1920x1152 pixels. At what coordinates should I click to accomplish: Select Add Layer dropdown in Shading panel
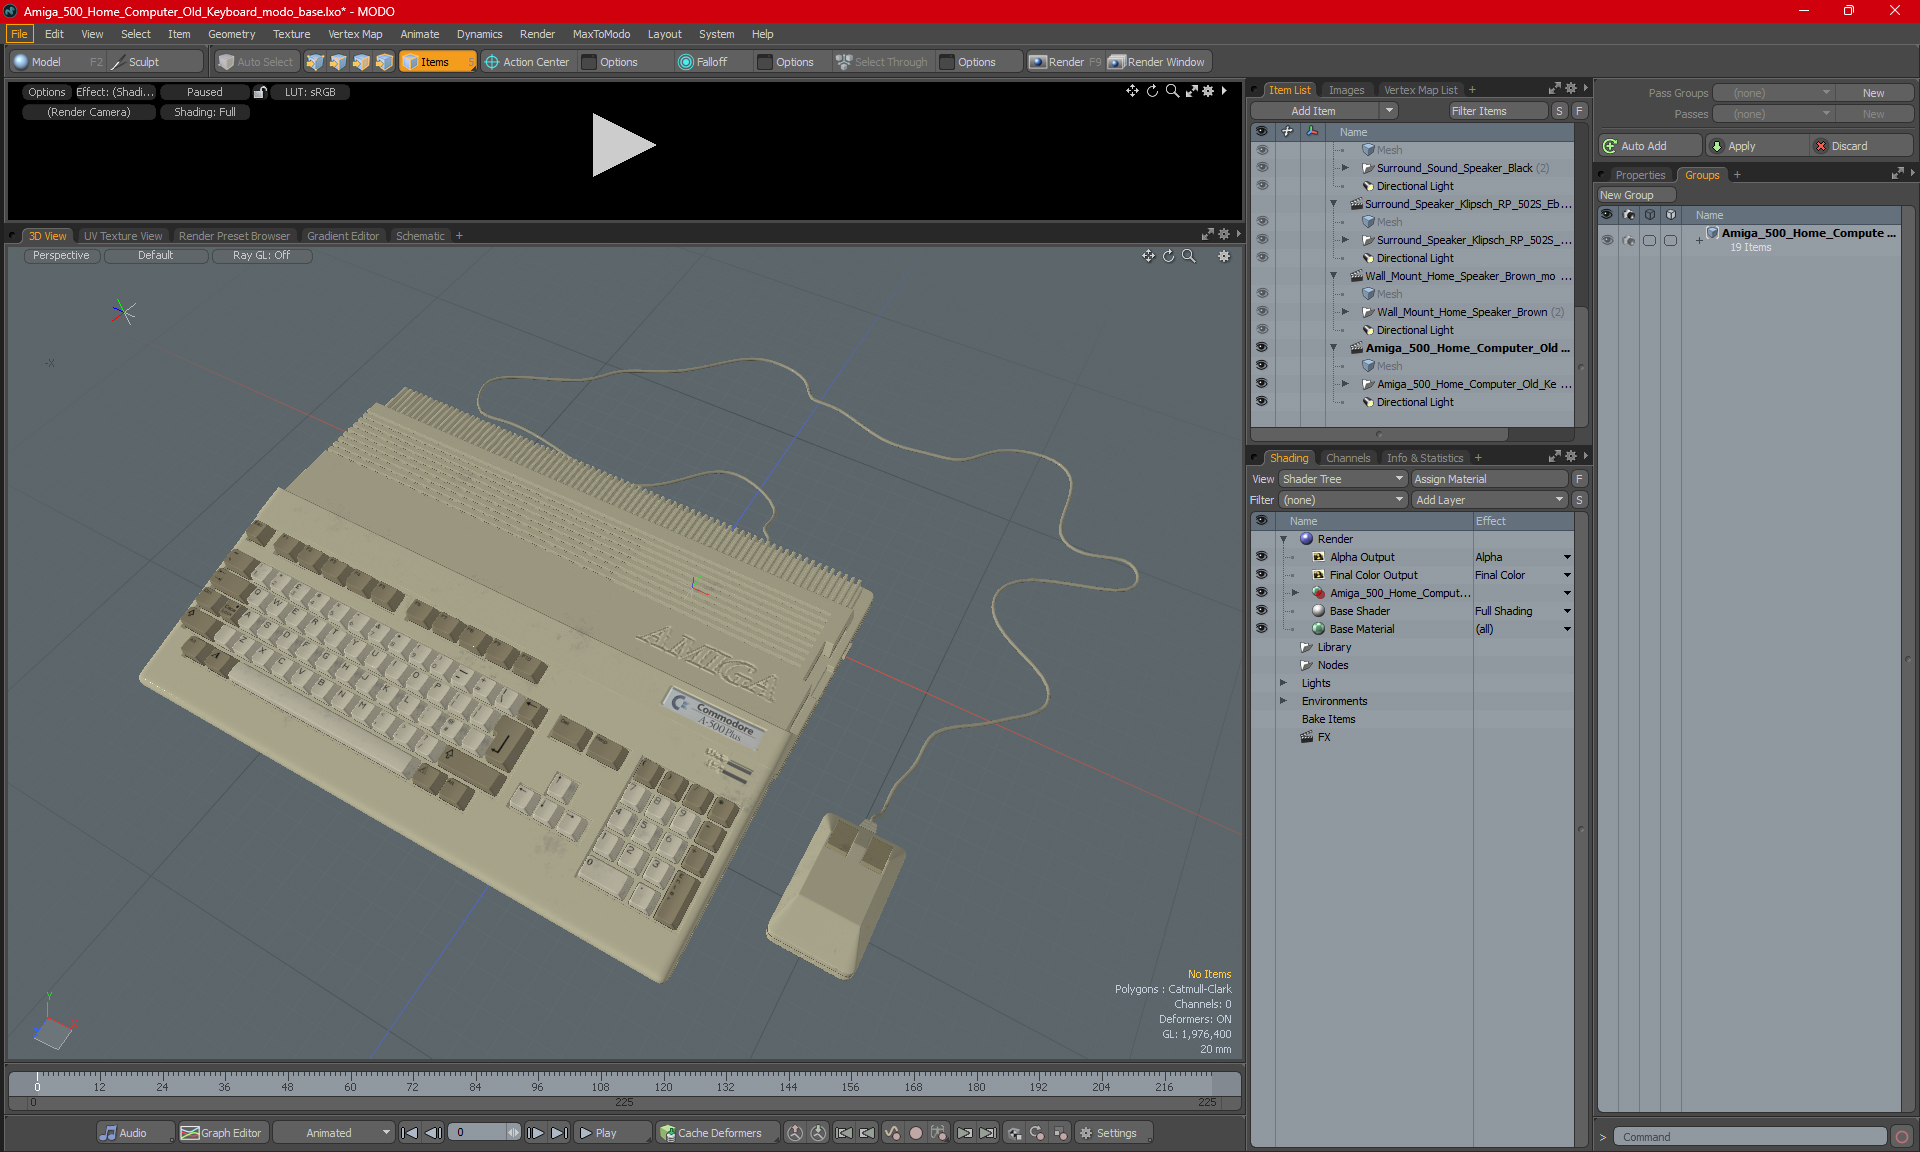[x=1488, y=499]
